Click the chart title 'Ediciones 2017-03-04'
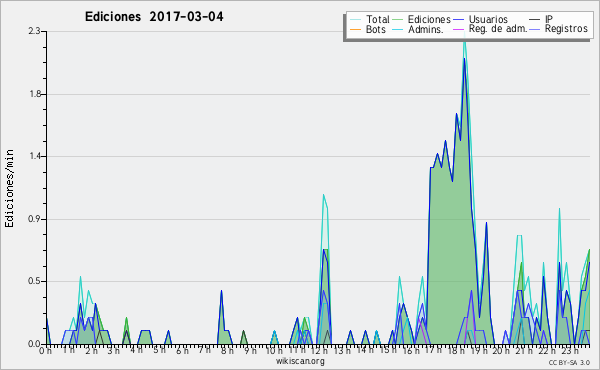 click(154, 17)
